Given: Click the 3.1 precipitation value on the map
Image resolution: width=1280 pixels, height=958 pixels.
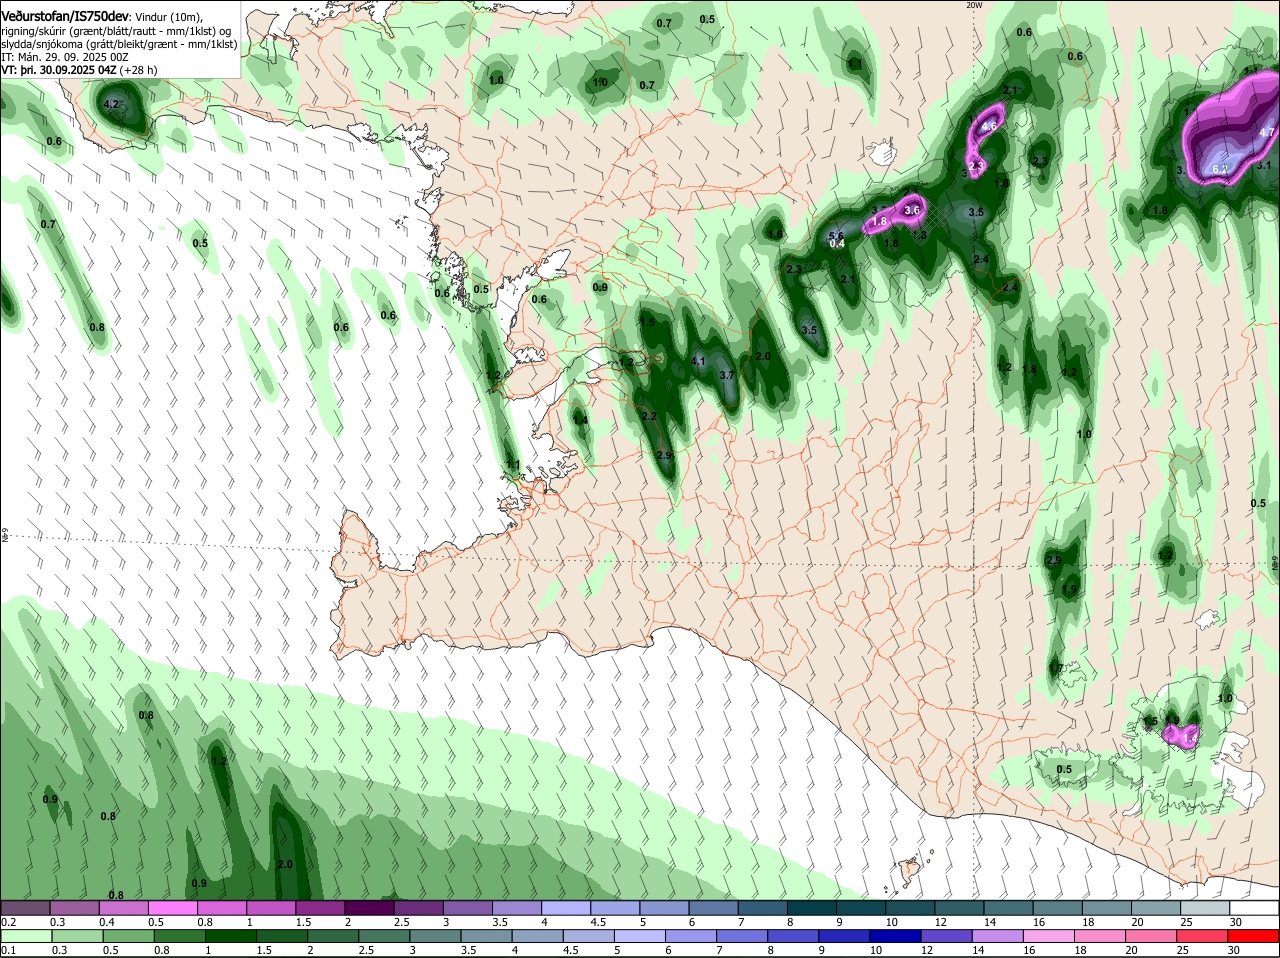Looking at the screenshot, I should click(1264, 165).
